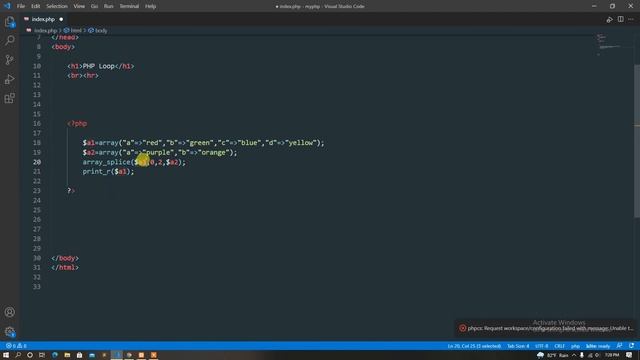Click the taskbar clock showing time
This screenshot has height=360, width=640.
[x=612, y=356]
